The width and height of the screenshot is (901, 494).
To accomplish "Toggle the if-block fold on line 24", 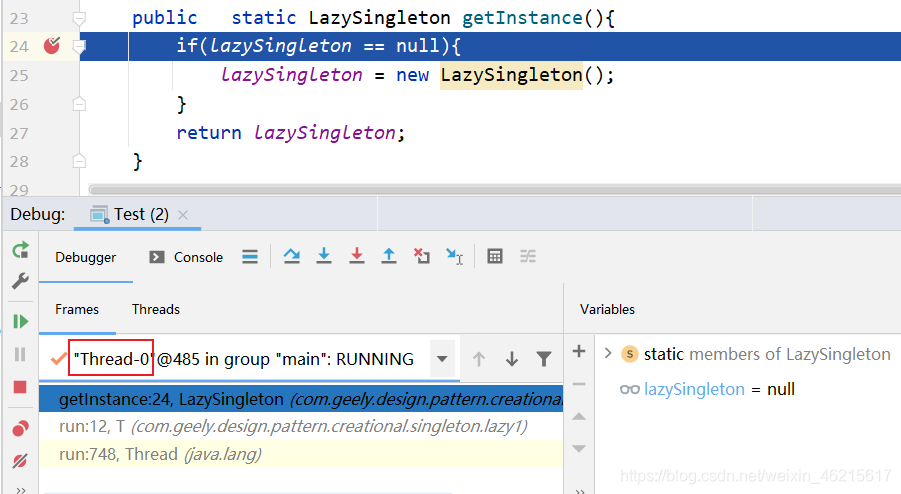I will pyautogui.click(x=80, y=46).
